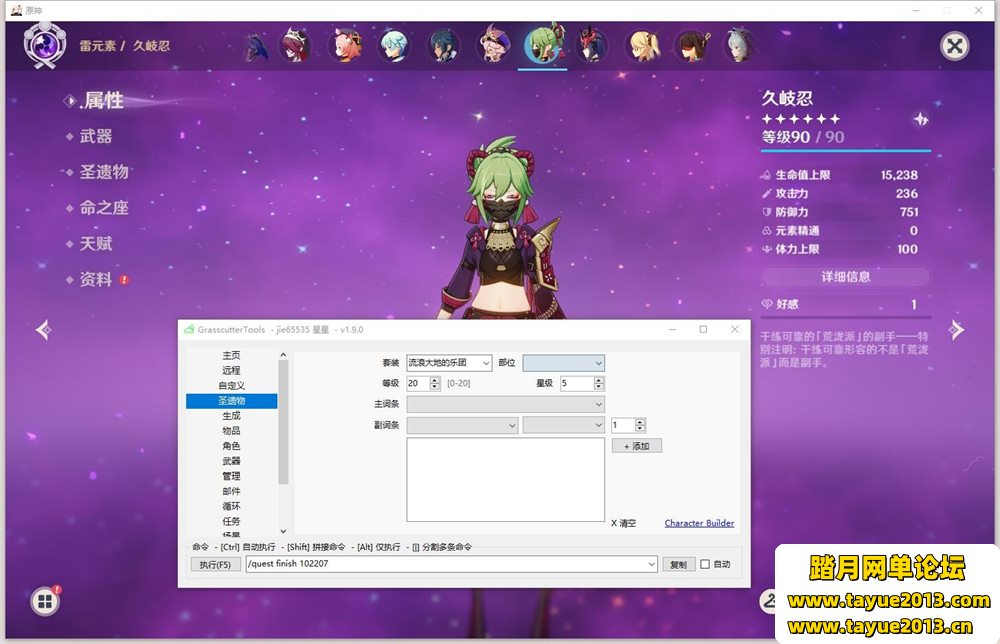1000x644 pixels.
Task: Select 角色 in the GrasscutterTools sidebar
Action: point(231,446)
